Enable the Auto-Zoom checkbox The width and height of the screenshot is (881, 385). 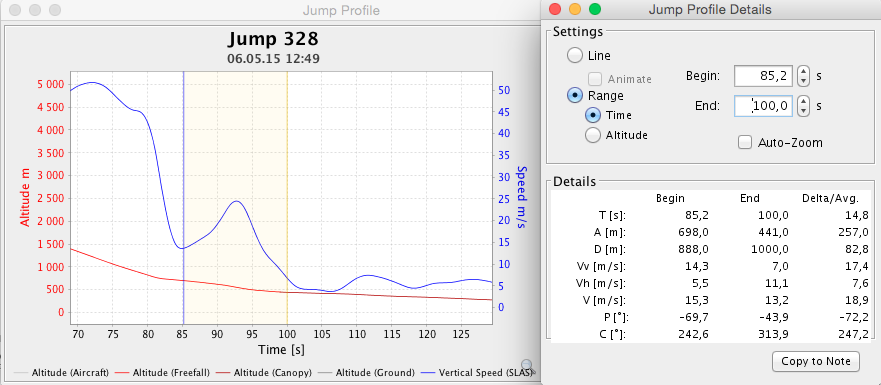click(x=745, y=143)
